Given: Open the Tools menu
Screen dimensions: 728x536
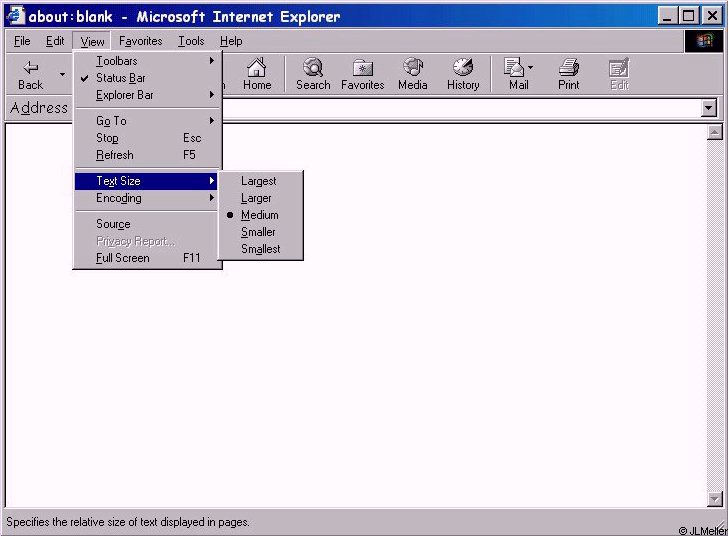Looking at the screenshot, I should [191, 41].
